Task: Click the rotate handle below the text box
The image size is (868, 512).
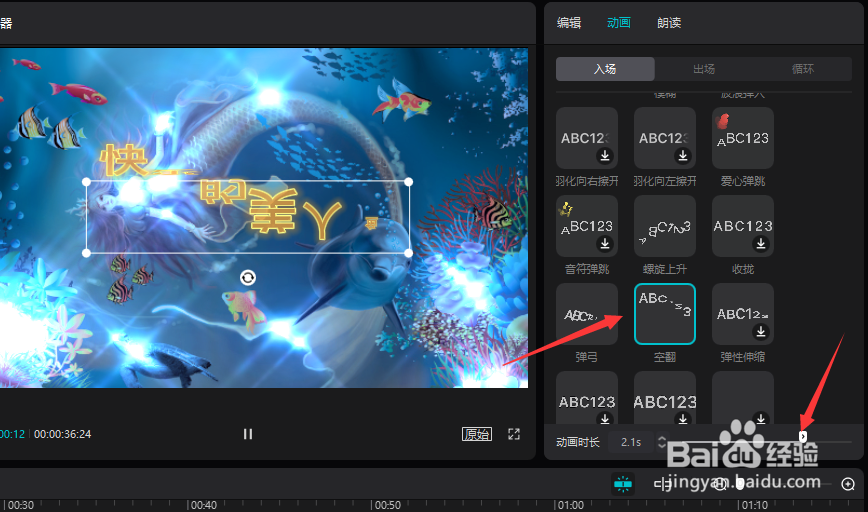Action: [x=248, y=277]
